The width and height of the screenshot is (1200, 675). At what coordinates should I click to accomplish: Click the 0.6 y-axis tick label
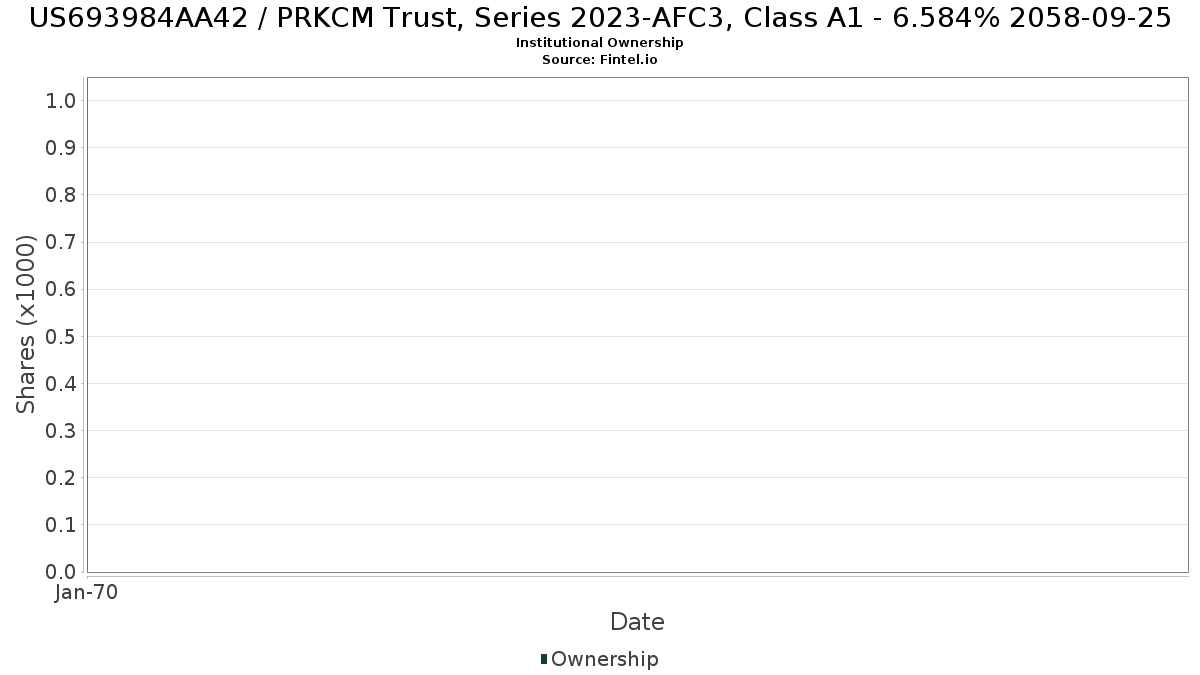[61, 289]
